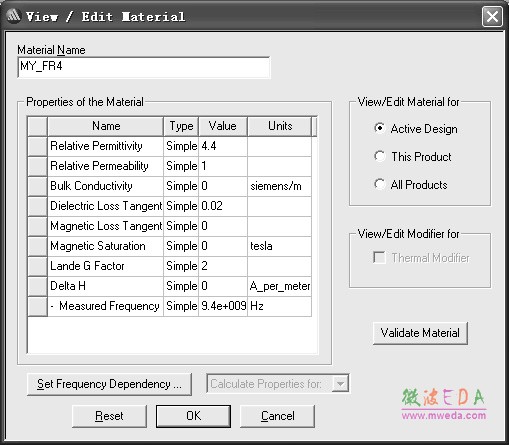Click the Units cell for Bulk Conductivity

[x=280, y=186]
